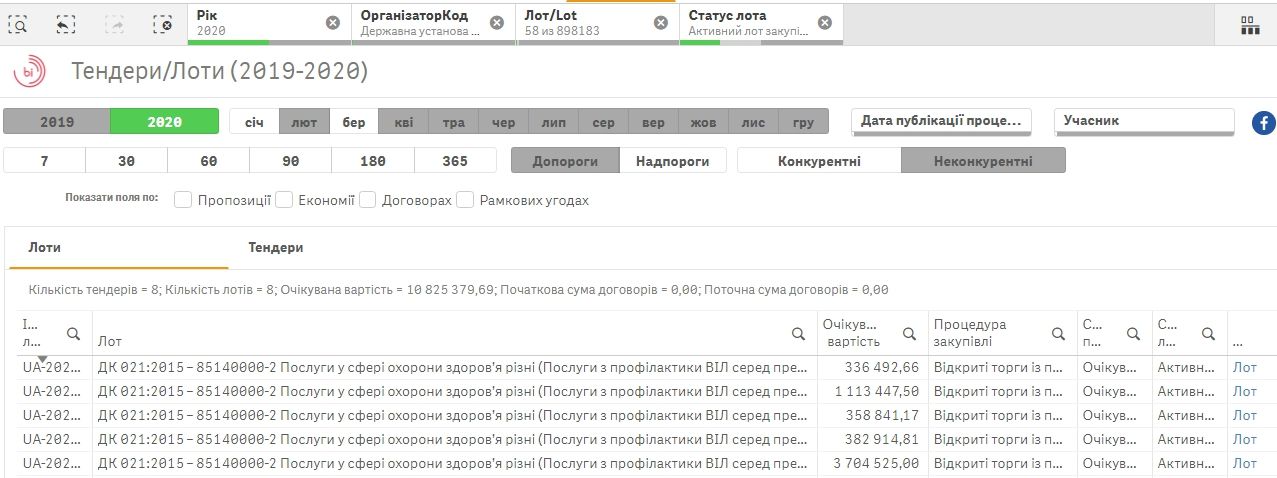The width and height of the screenshot is (1277, 478).
Task: Filter by Допороги procurements
Action: tap(565, 161)
